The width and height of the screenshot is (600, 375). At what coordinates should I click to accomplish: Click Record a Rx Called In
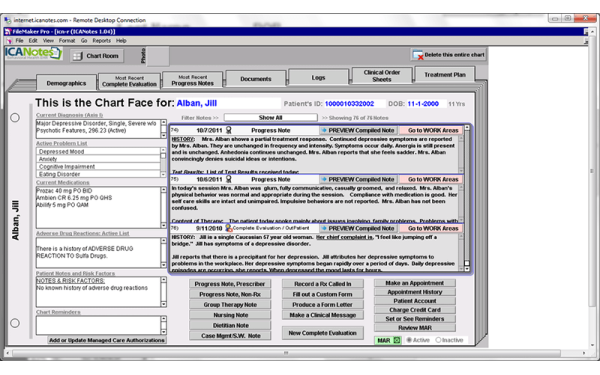pyautogui.click(x=323, y=284)
